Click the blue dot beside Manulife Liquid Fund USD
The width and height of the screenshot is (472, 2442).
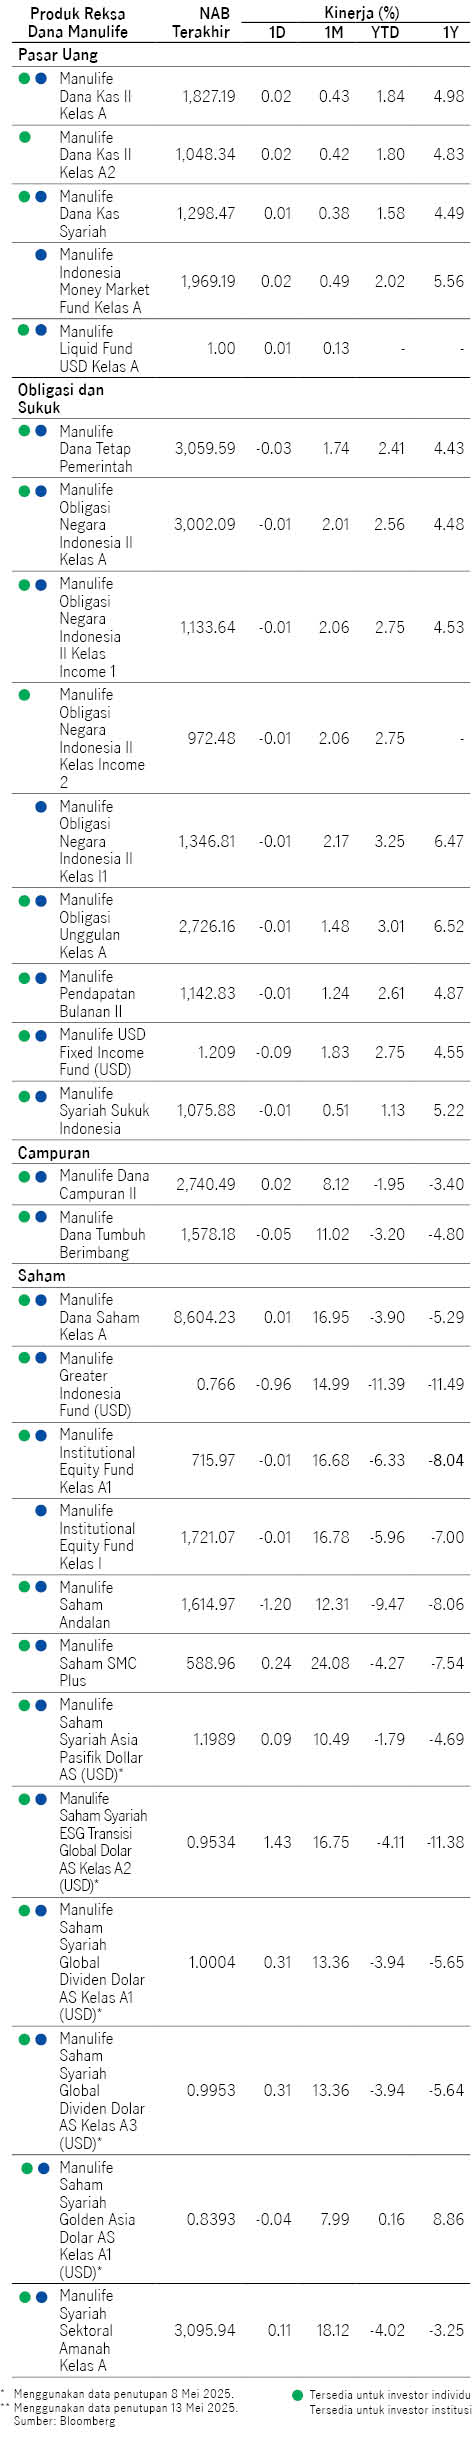(41, 330)
